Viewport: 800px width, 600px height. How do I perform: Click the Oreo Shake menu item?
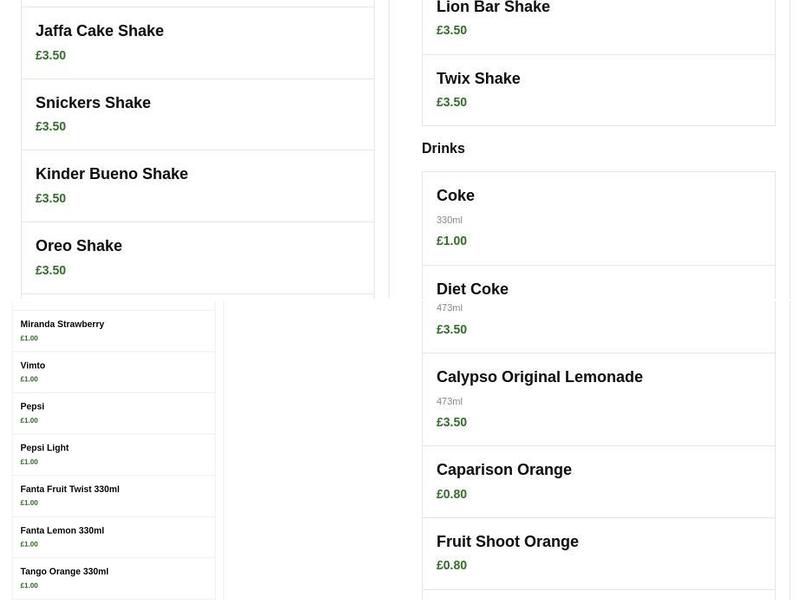tap(198, 257)
